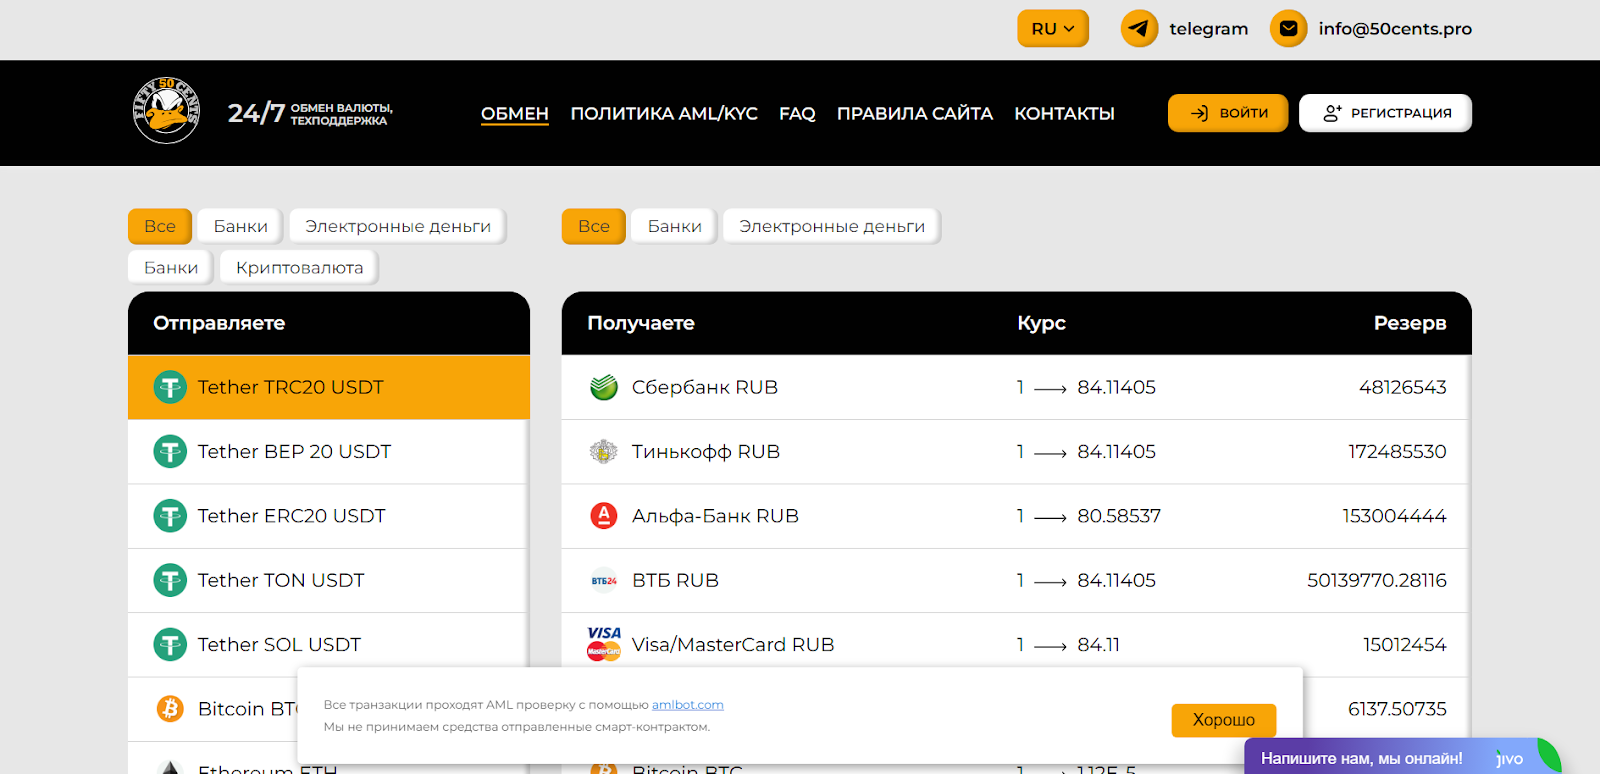Click the РЕГИСТРАЦИЯ button

pyautogui.click(x=1385, y=113)
